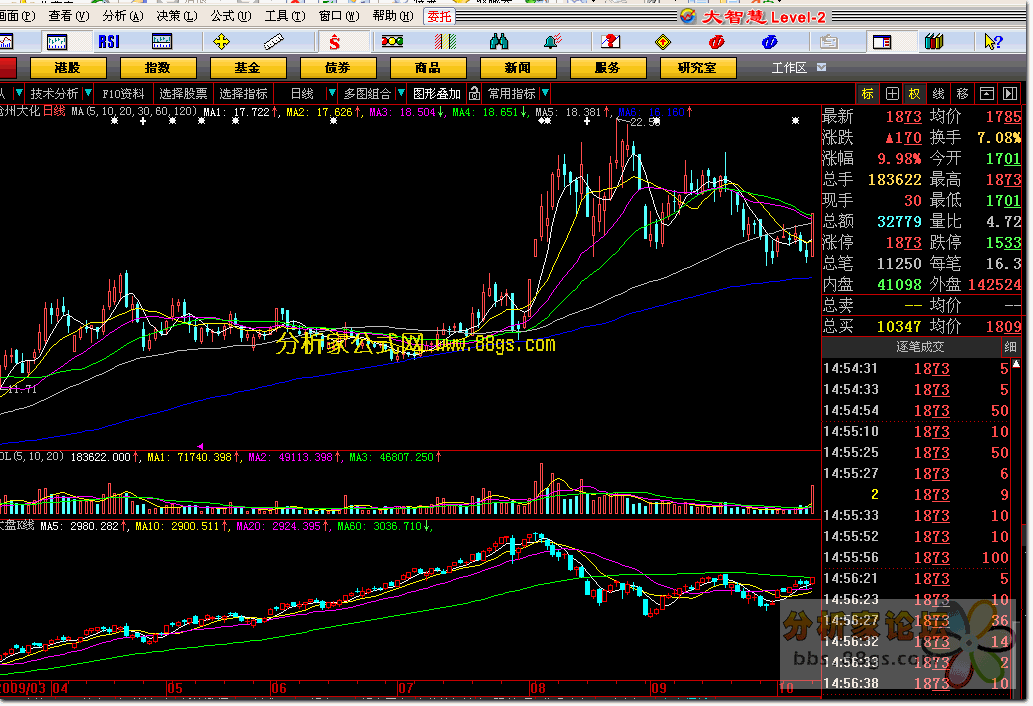1033x706 pixels.
Task: Click the red square button left of 港股
Action: pos(8,68)
